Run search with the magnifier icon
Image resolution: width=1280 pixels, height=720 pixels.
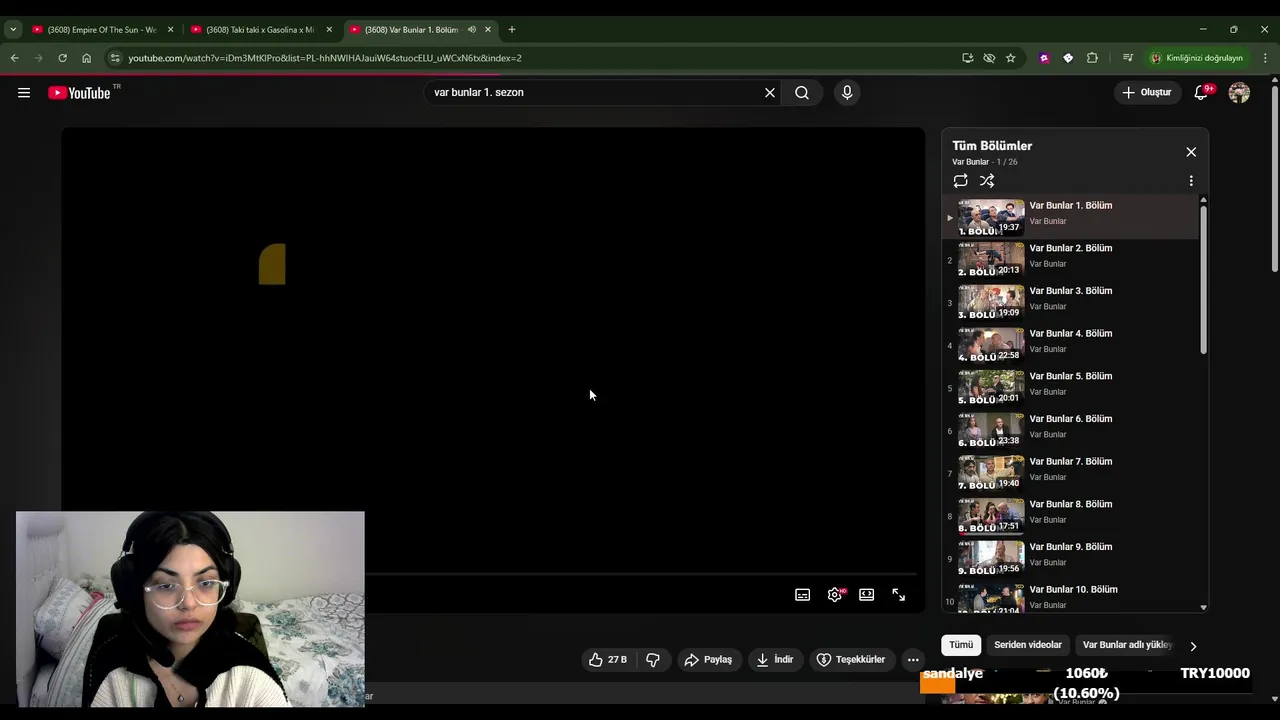click(802, 92)
